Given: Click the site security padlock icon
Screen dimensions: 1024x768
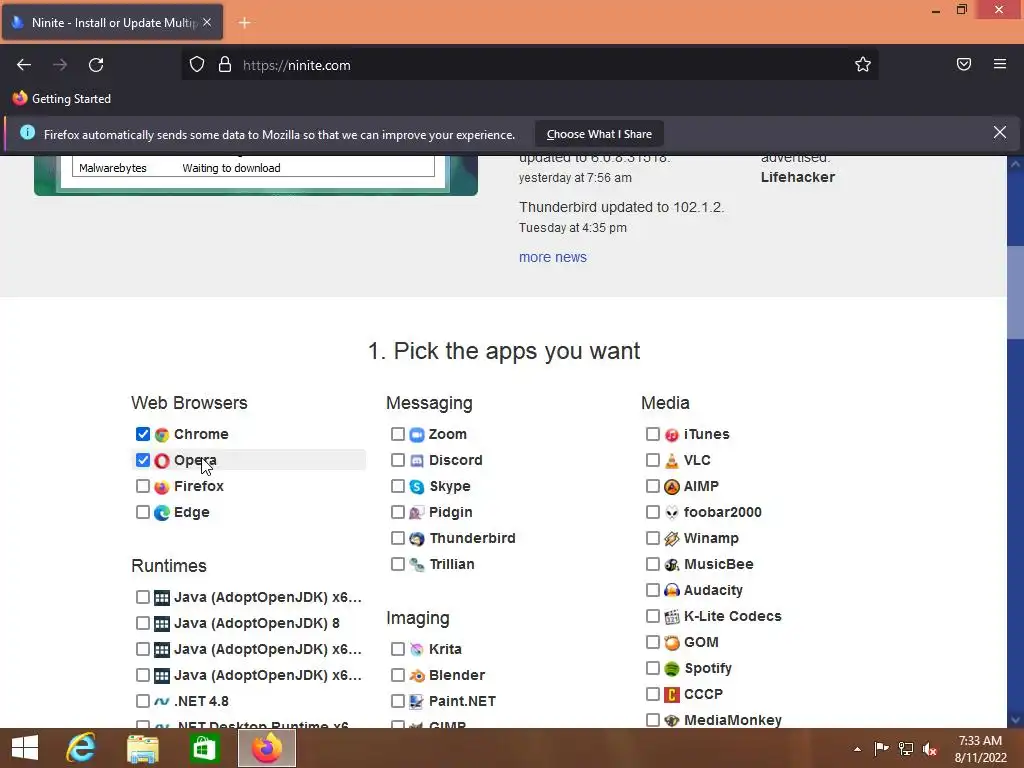Looking at the screenshot, I should click(x=225, y=64).
